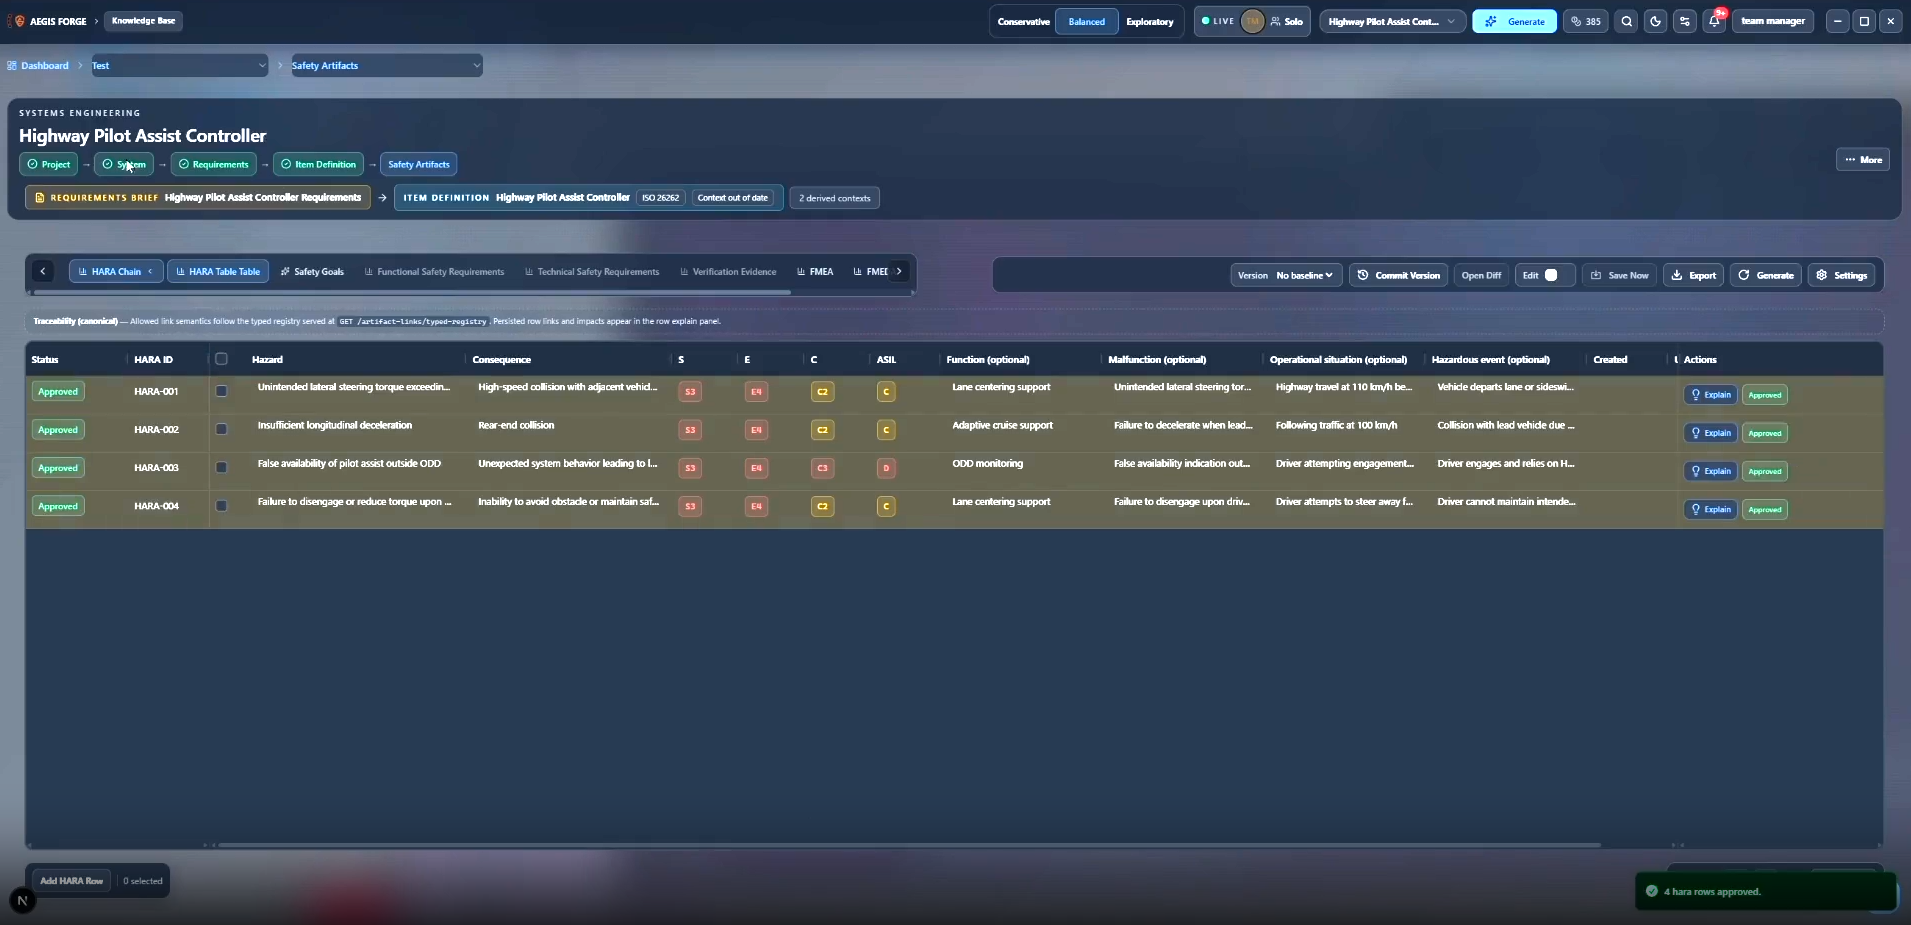Select HARA-004 row checkbox
The height and width of the screenshot is (925, 1911).
pyautogui.click(x=221, y=506)
